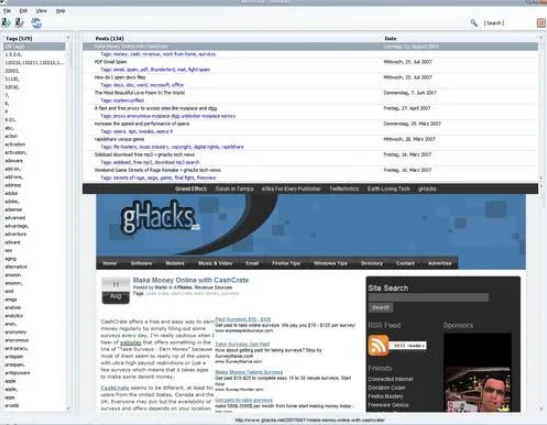
Task: Click the second edit-bookmark toolbar icon
Action: pos(20,23)
